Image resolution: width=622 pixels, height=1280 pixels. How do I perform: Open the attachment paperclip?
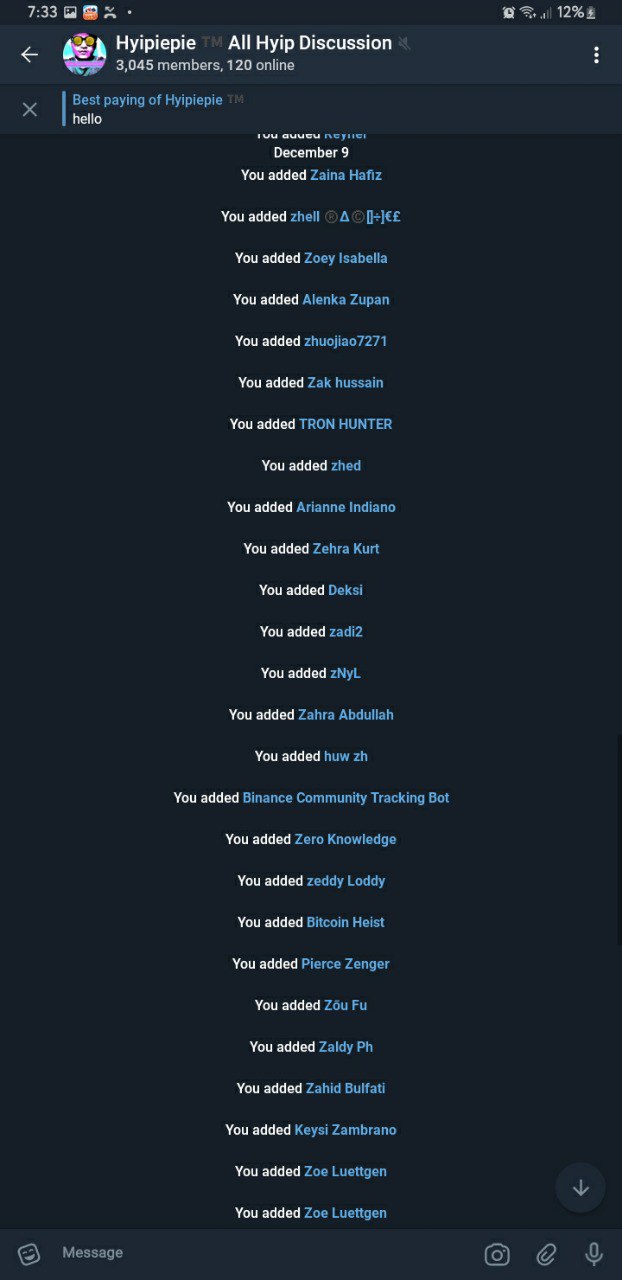click(546, 1254)
